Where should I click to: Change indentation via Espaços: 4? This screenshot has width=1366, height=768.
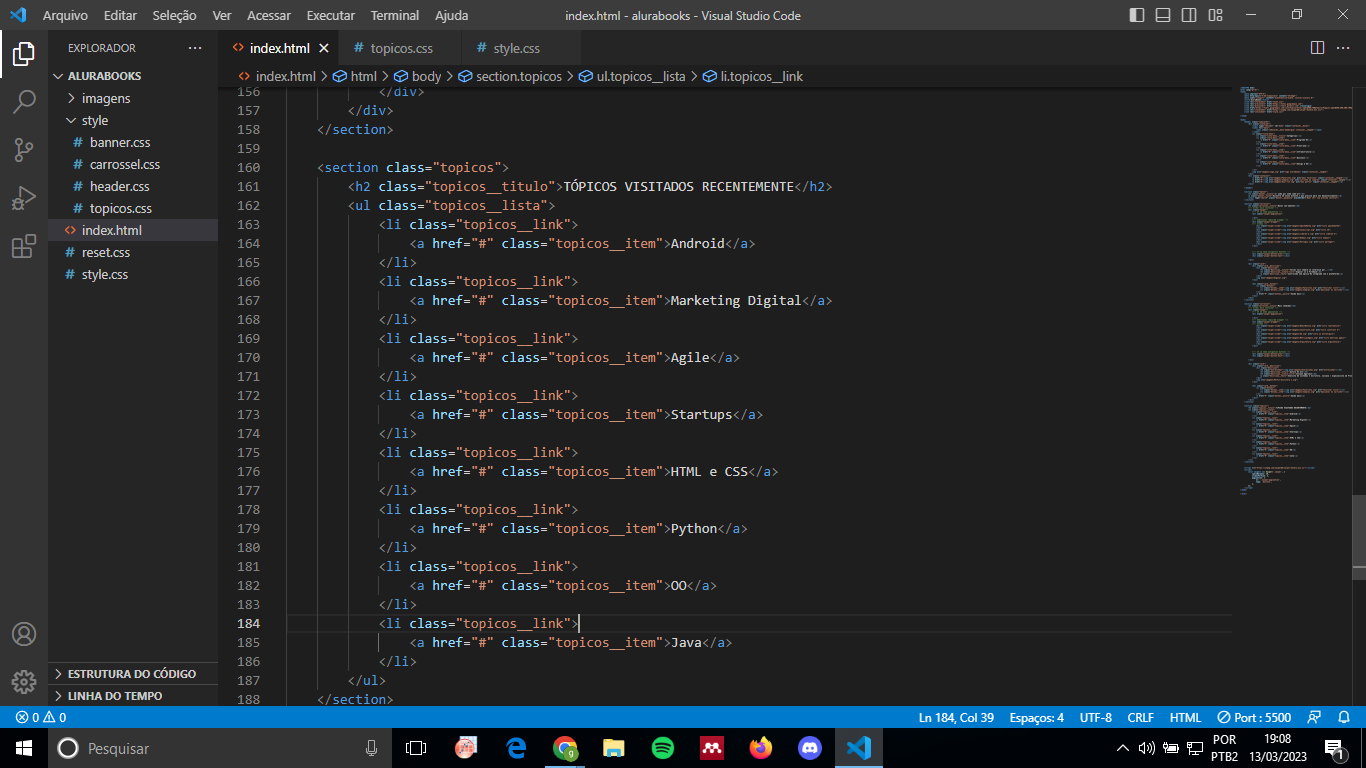pos(1036,717)
